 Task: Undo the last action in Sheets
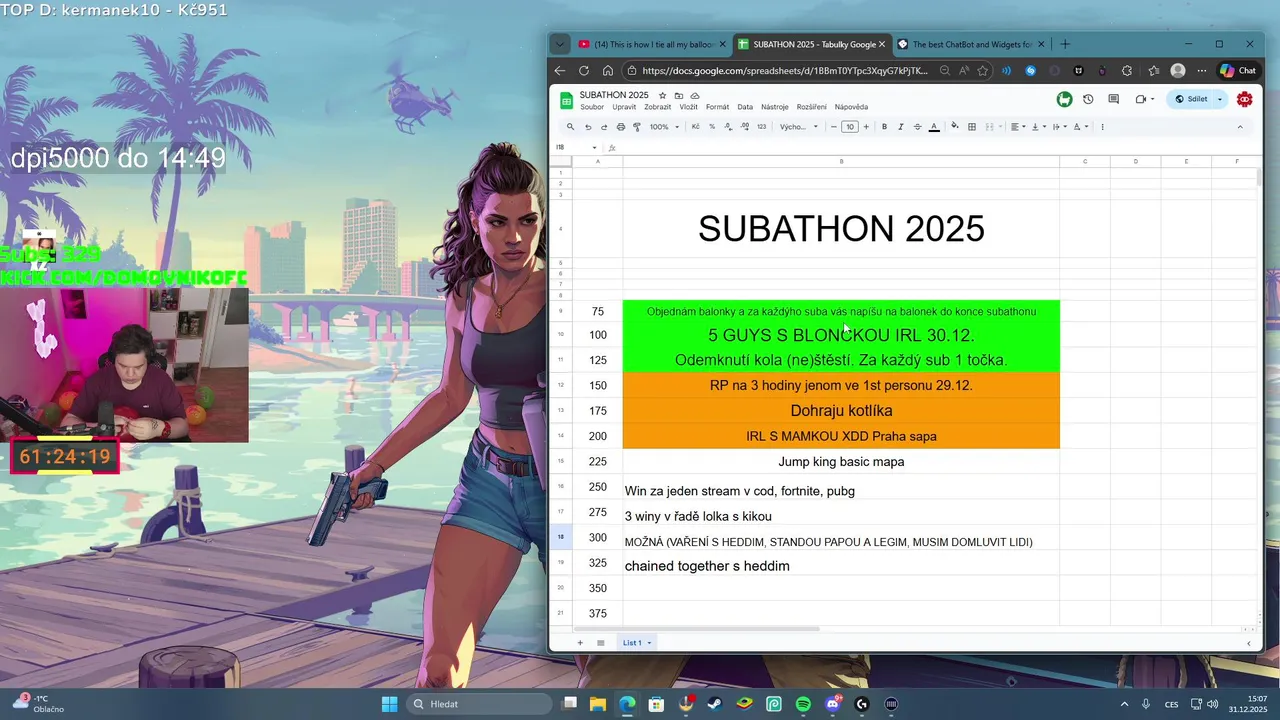(x=588, y=127)
